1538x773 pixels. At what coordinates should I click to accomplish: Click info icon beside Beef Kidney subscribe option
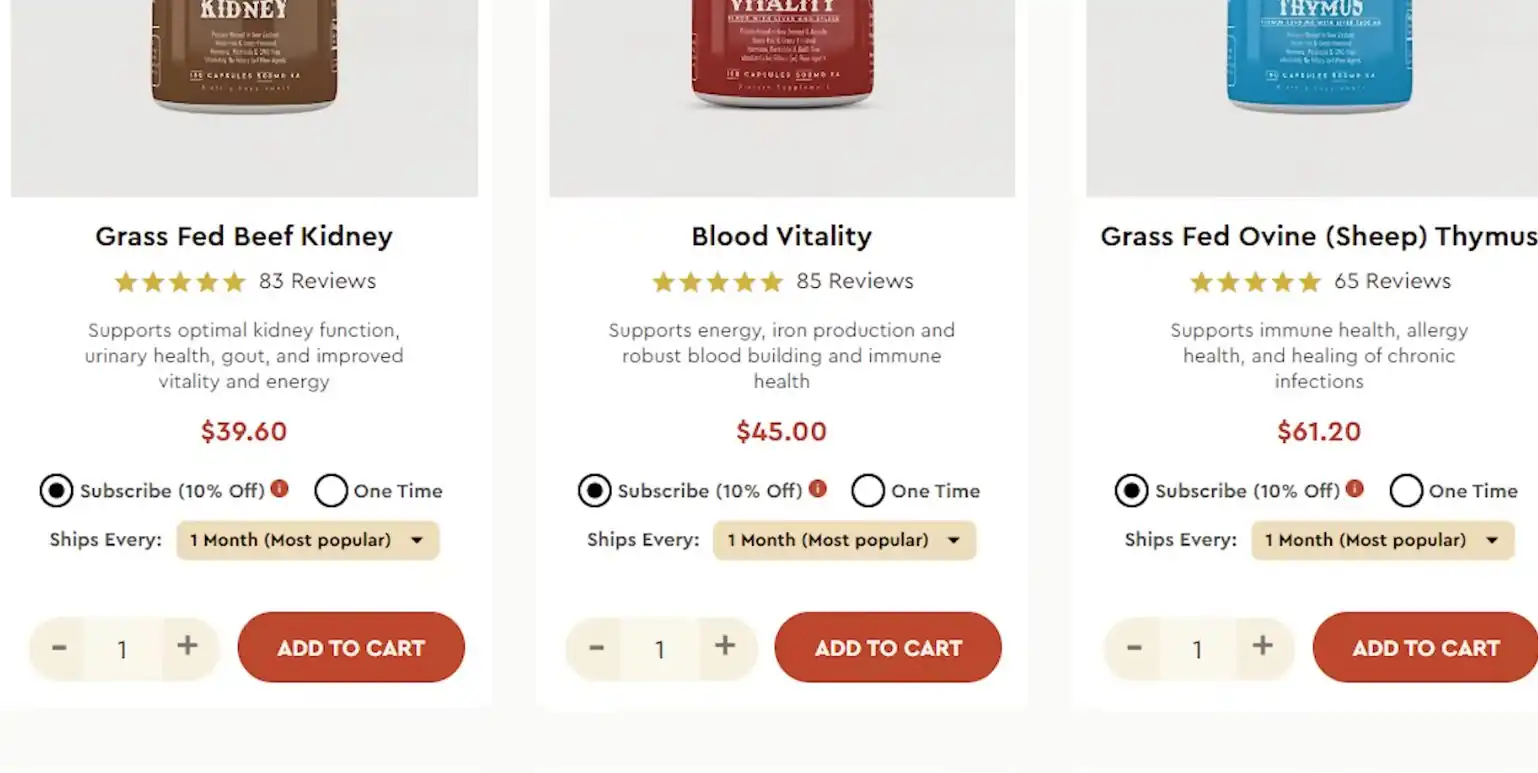280,489
